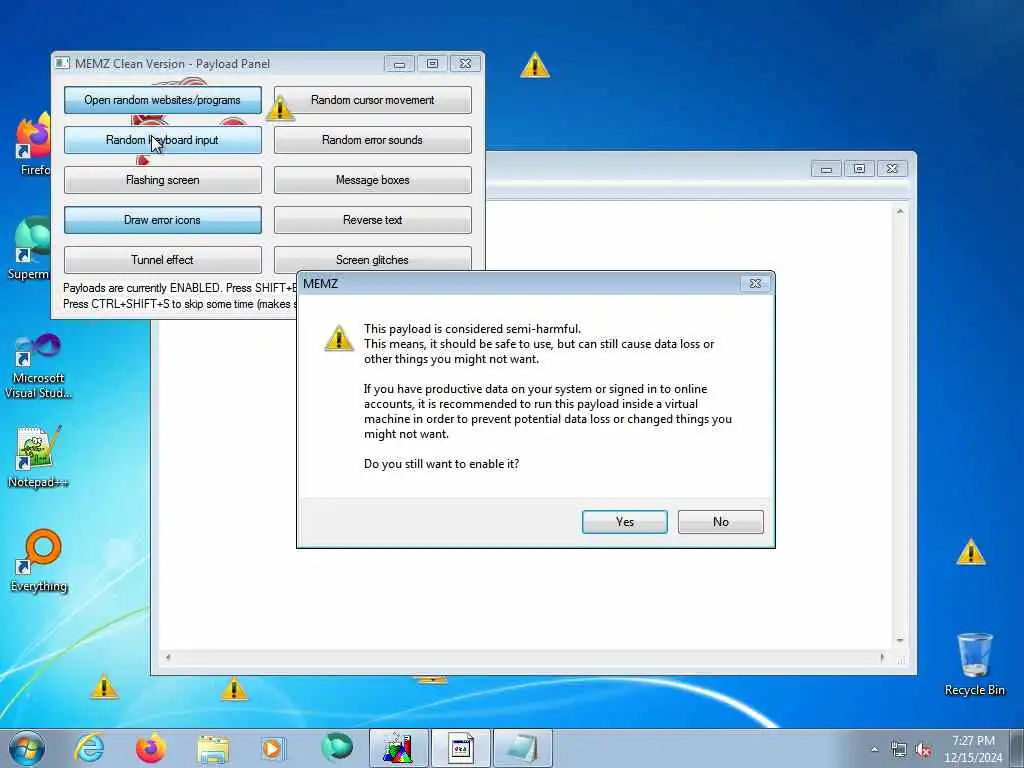1024x768 pixels.
Task: Select the Recycle Bin icon
Action: click(x=974, y=664)
